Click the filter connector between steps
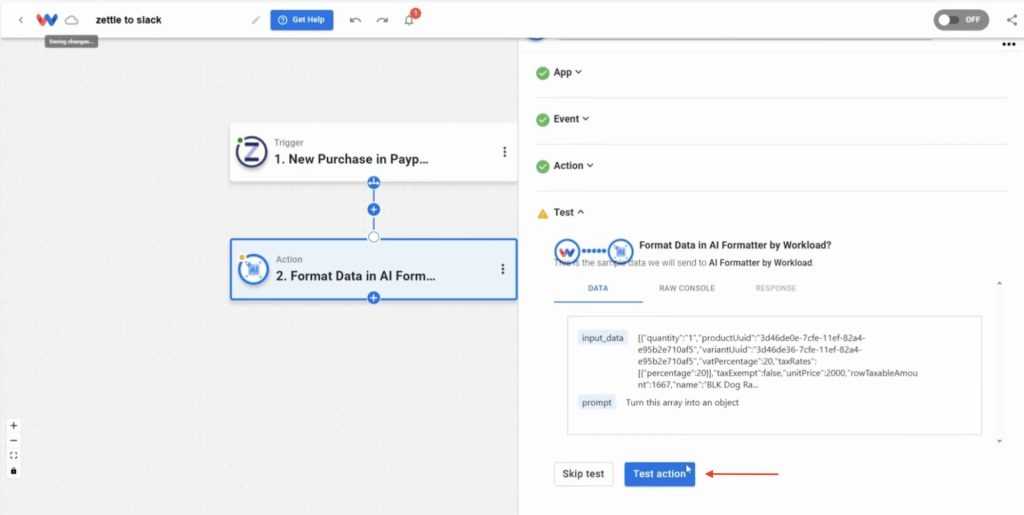 click(x=374, y=182)
